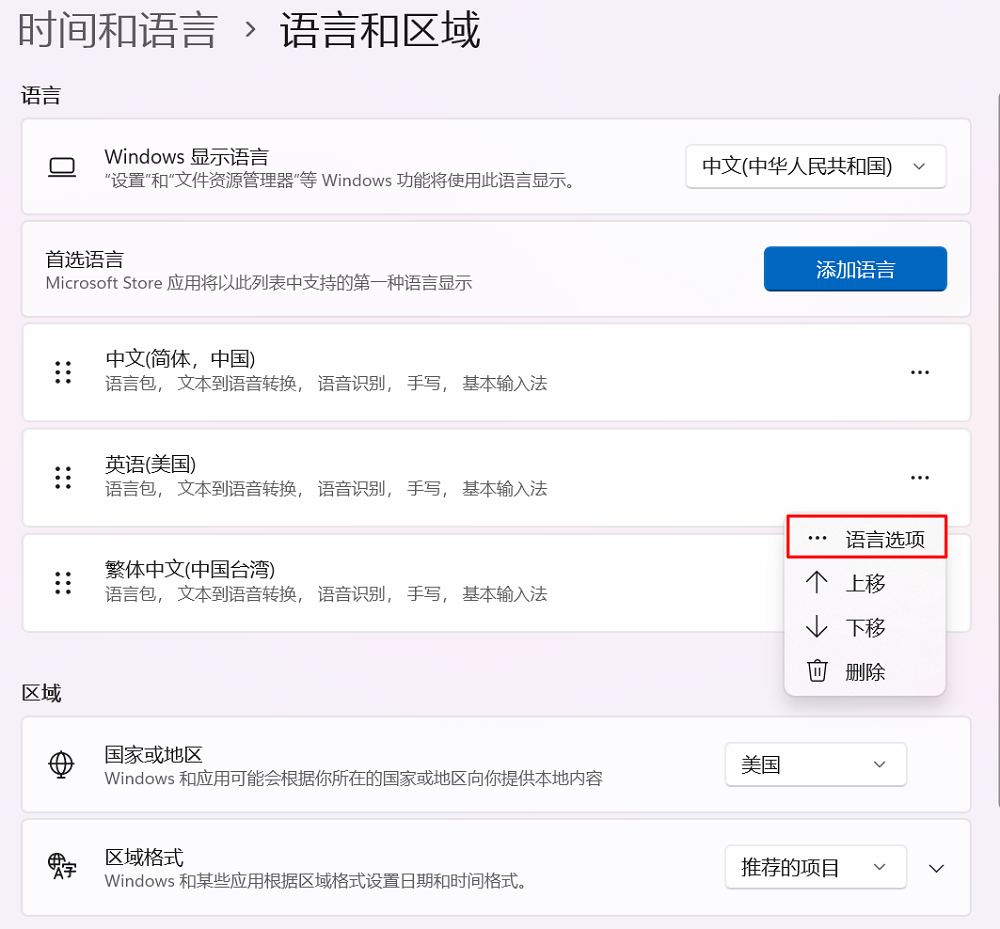The width and height of the screenshot is (1000, 929).
Task: Click drag handle for 英语(美国)
Action: [x=63, y=477]
